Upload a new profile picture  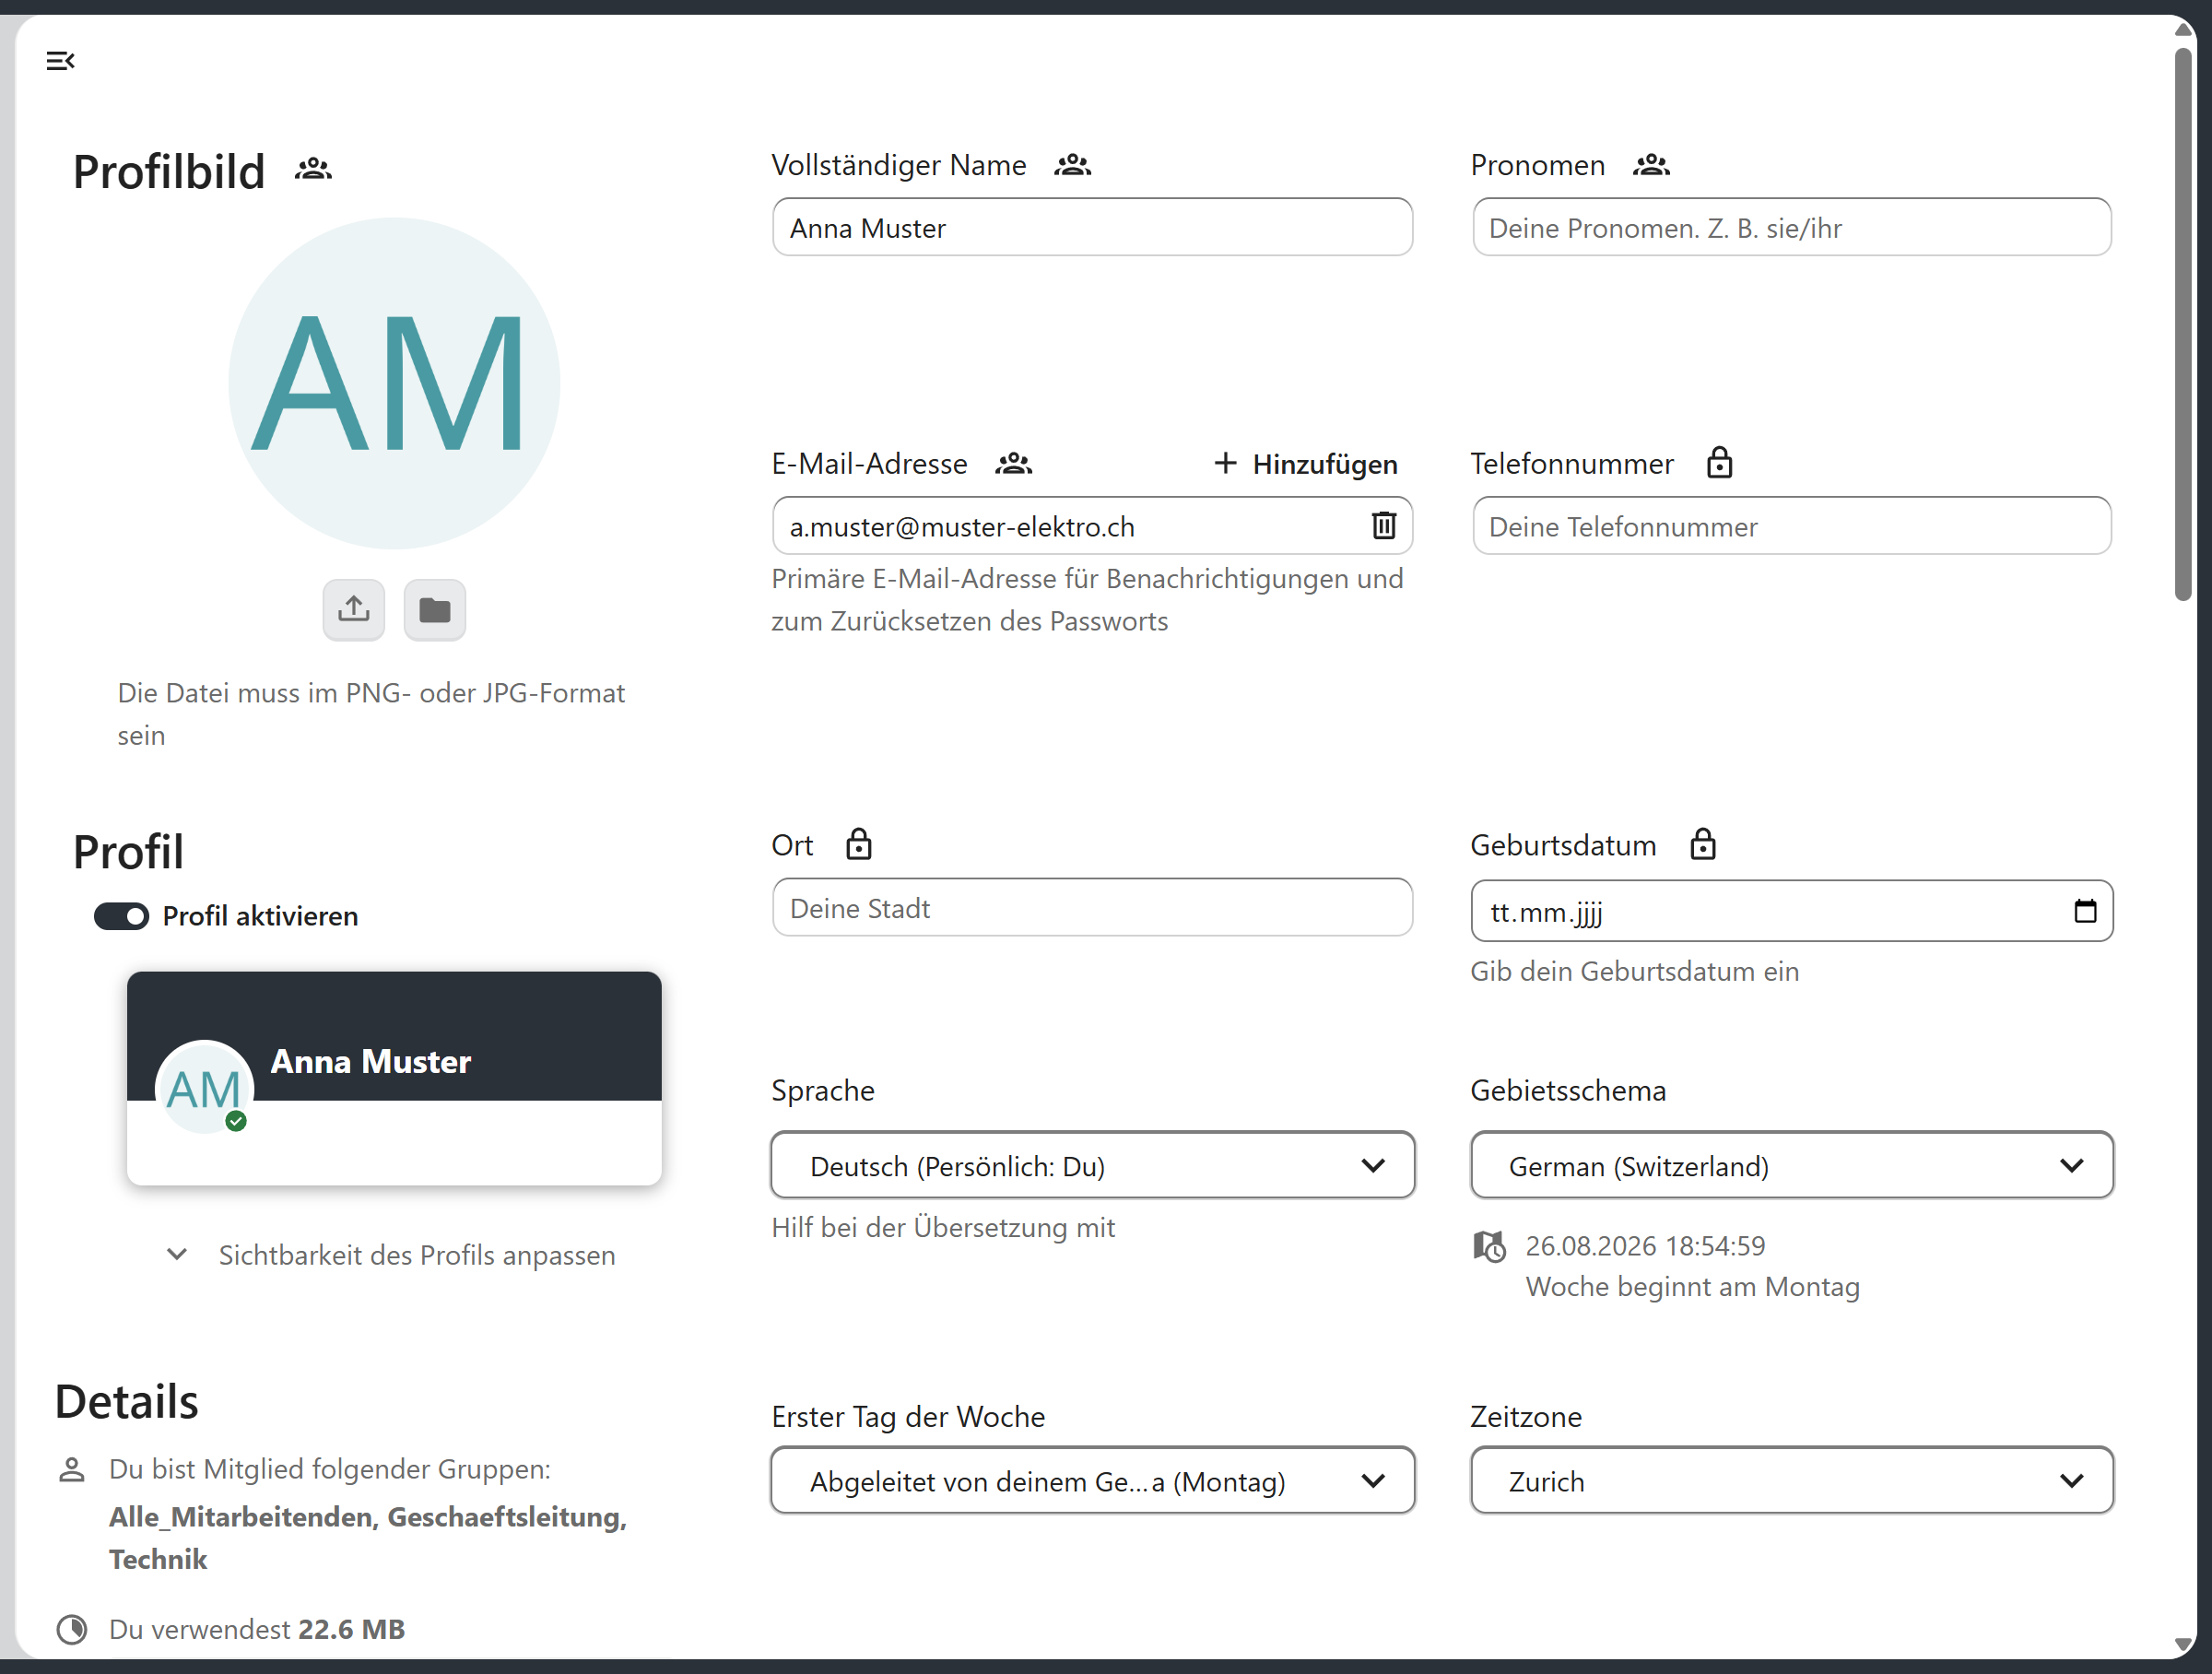tap(354, 609)
